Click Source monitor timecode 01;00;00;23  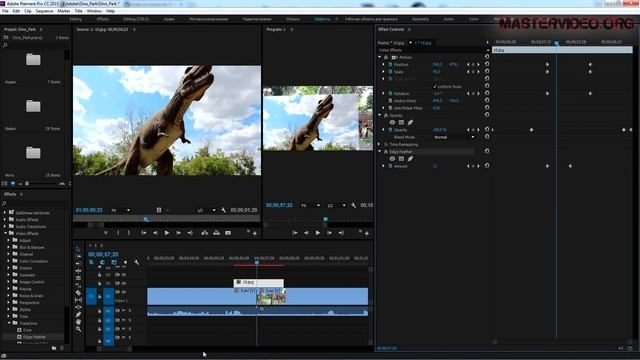pos(89,210)
